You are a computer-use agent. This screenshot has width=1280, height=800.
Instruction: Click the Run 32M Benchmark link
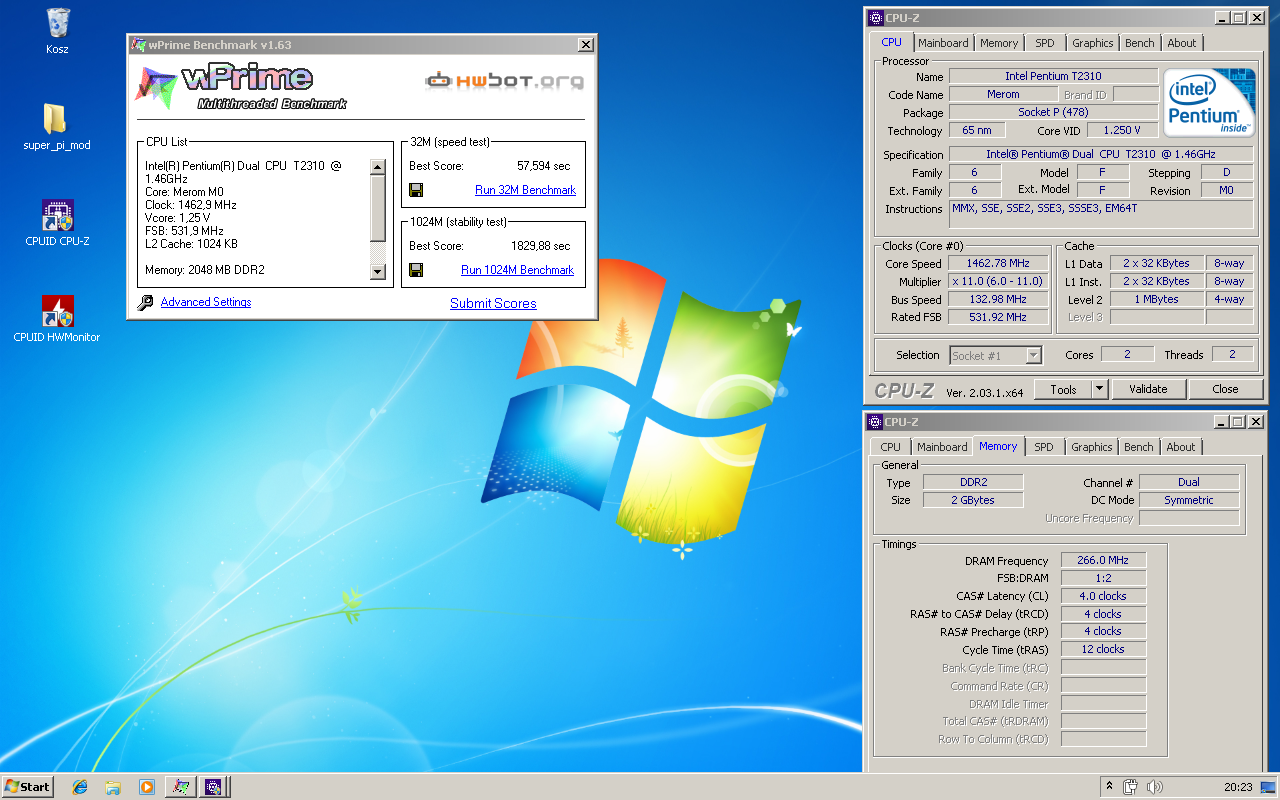point(525,190)
